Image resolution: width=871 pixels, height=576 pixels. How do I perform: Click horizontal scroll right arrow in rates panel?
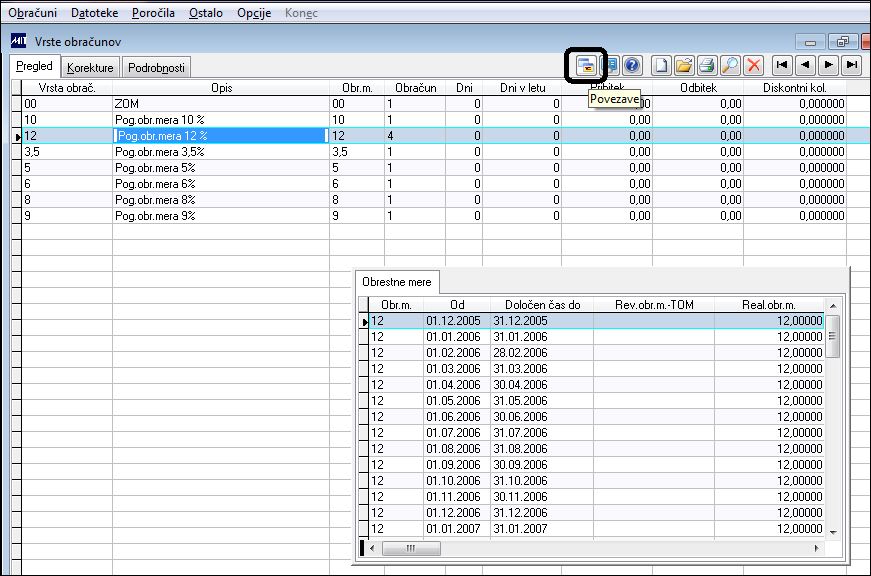[816, 548]
